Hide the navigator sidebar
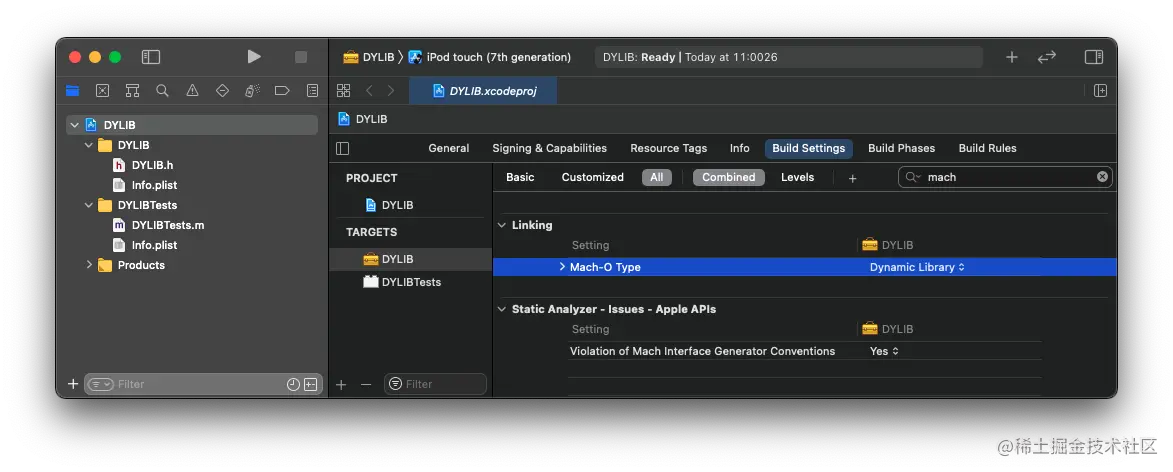Viewport: 1173px width, 472px height. pyautogui.click(x=151, y=57)
